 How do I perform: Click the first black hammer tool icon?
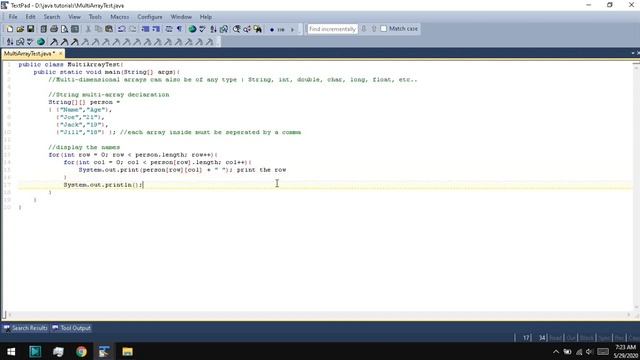coord(54,42)
